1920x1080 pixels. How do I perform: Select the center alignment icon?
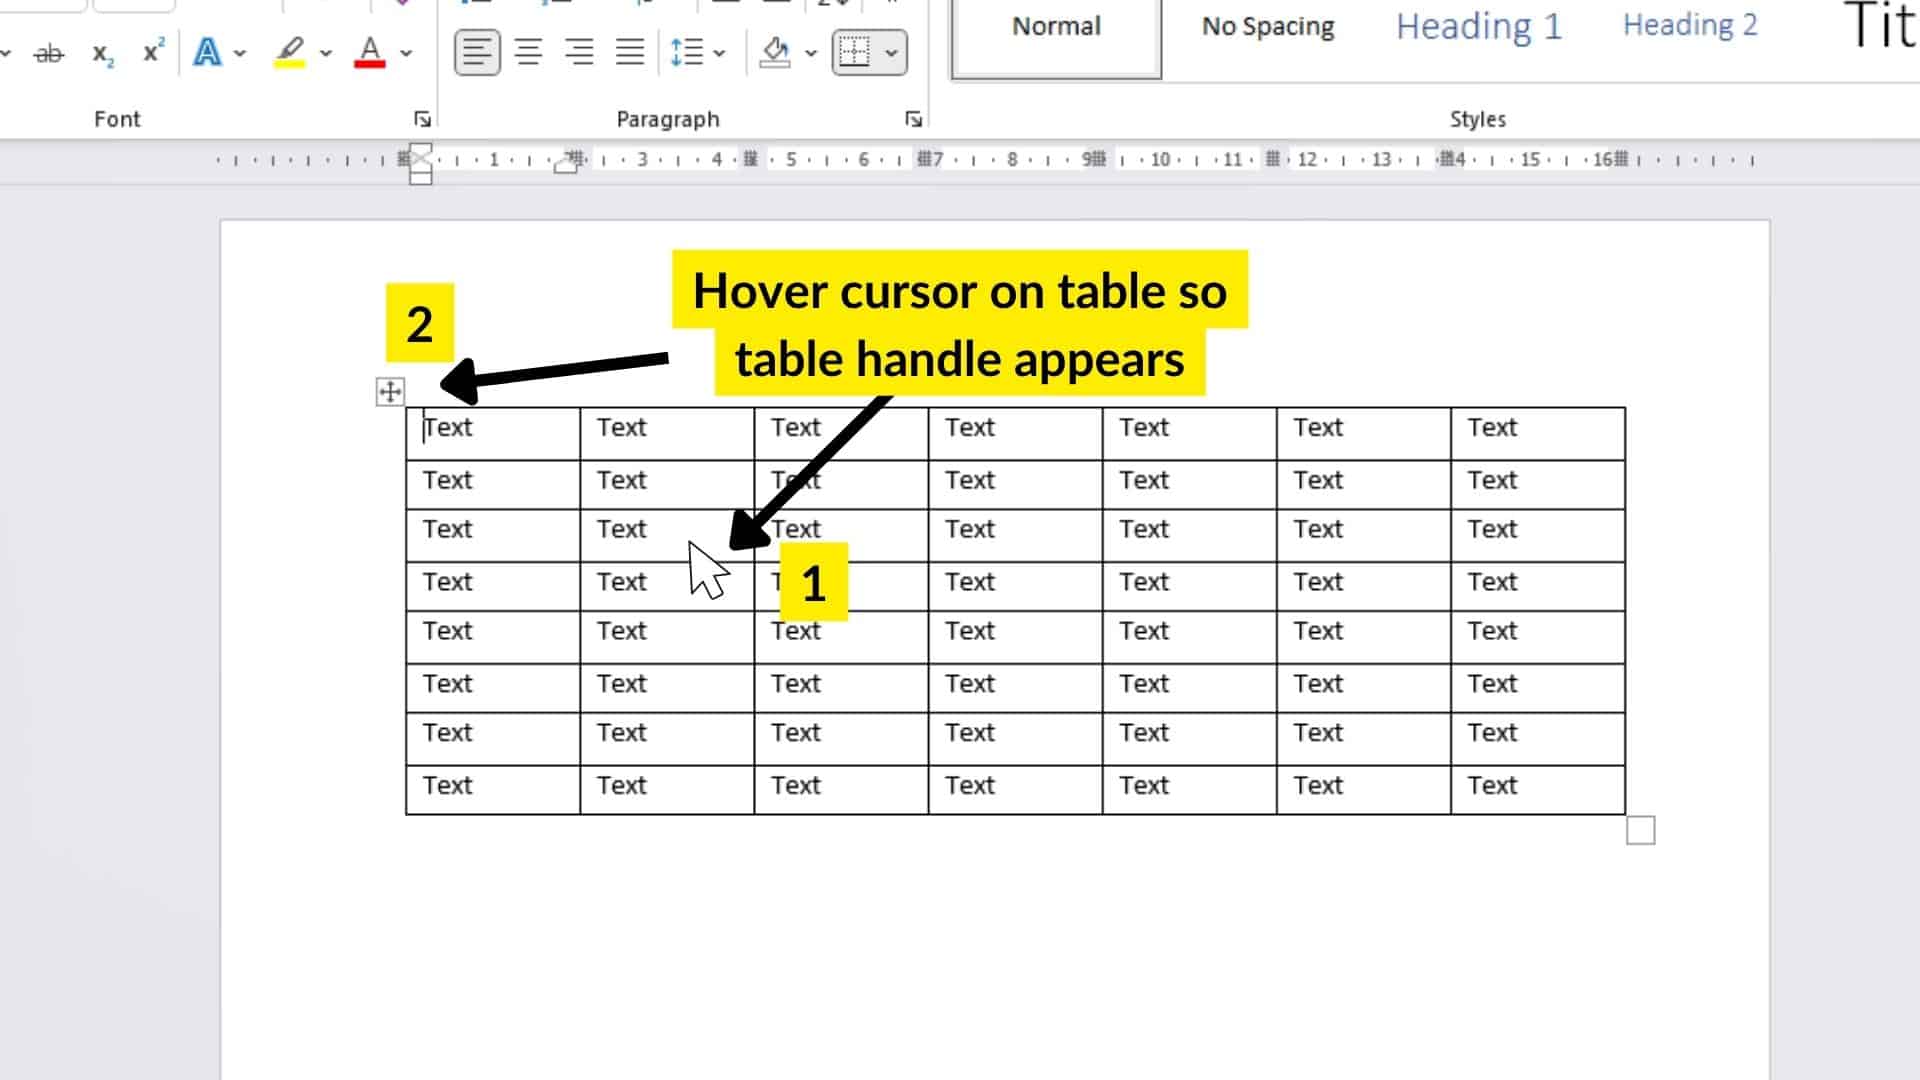527,53
